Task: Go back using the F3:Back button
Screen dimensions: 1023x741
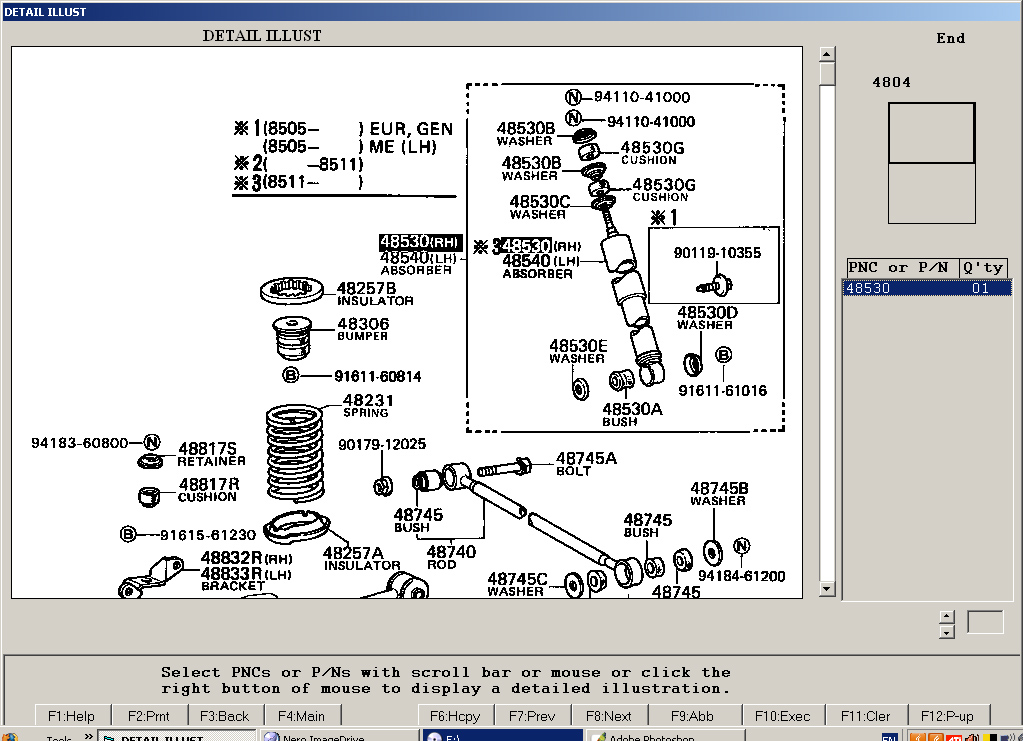Action: (x=224, y=715)
